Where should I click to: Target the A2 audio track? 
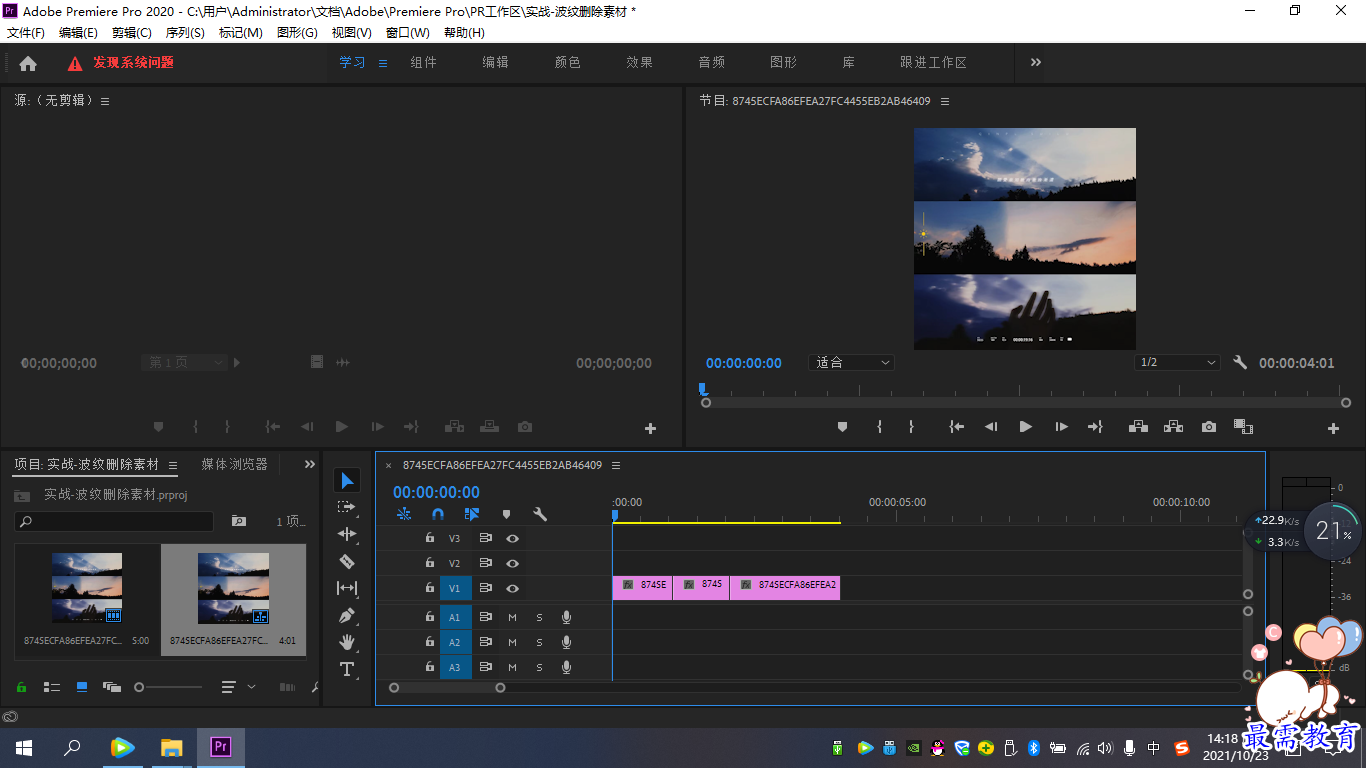(x=455, y=642)
